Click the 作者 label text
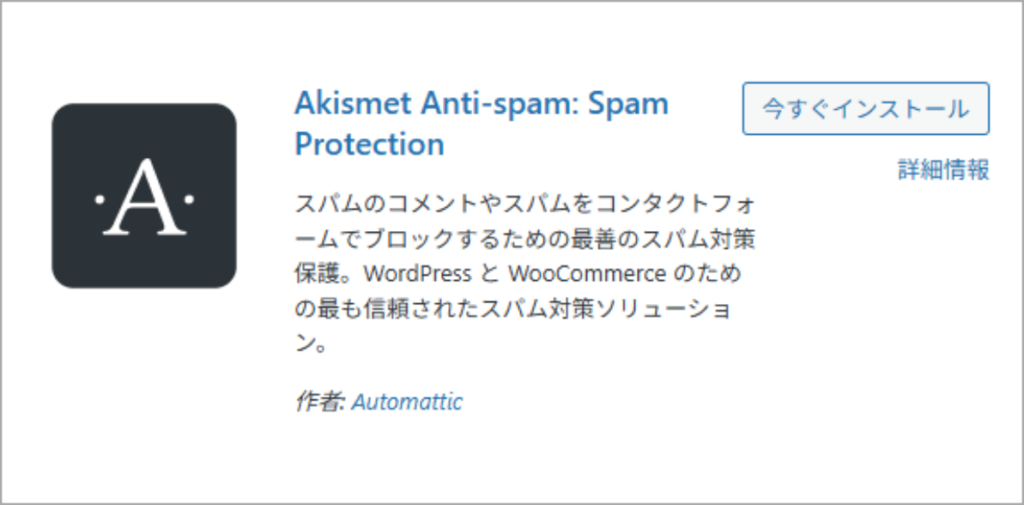This screenshot has height=505, width=1024. [x=319, y=402]
